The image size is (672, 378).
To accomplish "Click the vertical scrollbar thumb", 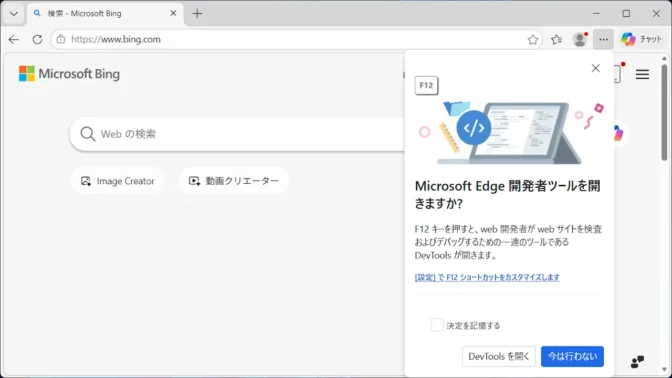I will click(664, 112).
